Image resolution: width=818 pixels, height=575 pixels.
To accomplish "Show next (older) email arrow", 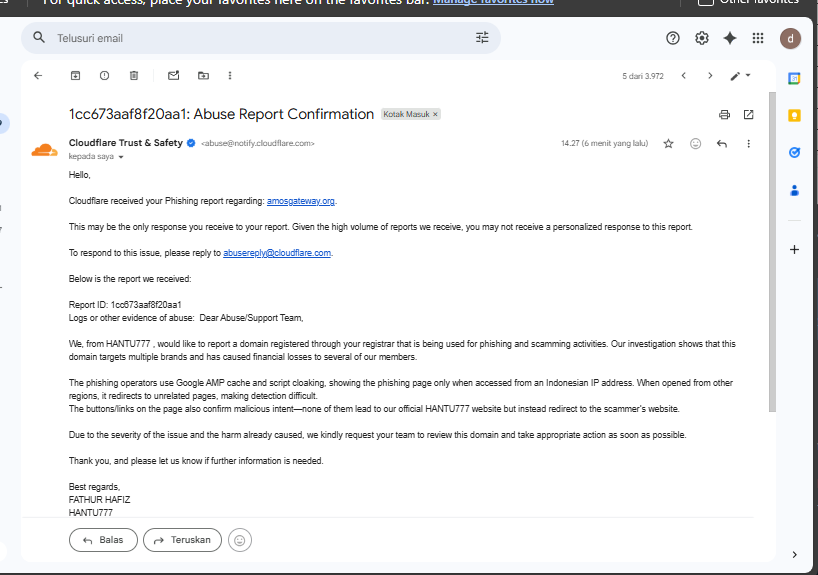I will coord(710,76).
